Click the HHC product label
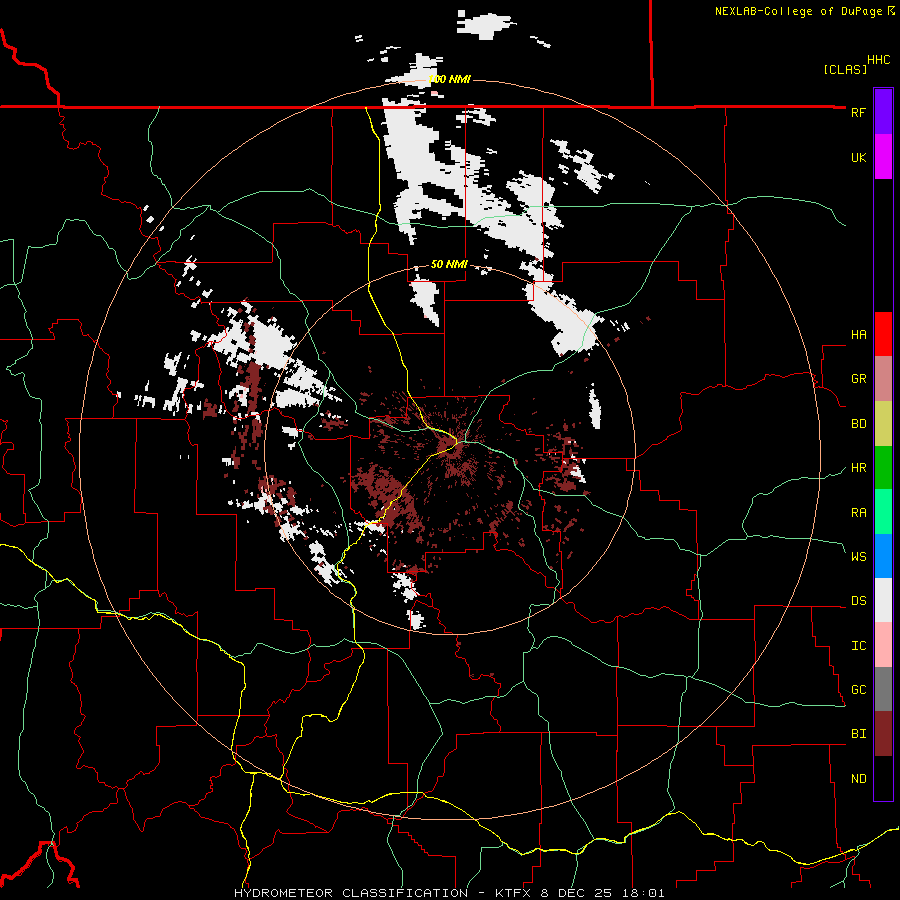The width and height of the screenshot is (900, 900). pos(878,60)
